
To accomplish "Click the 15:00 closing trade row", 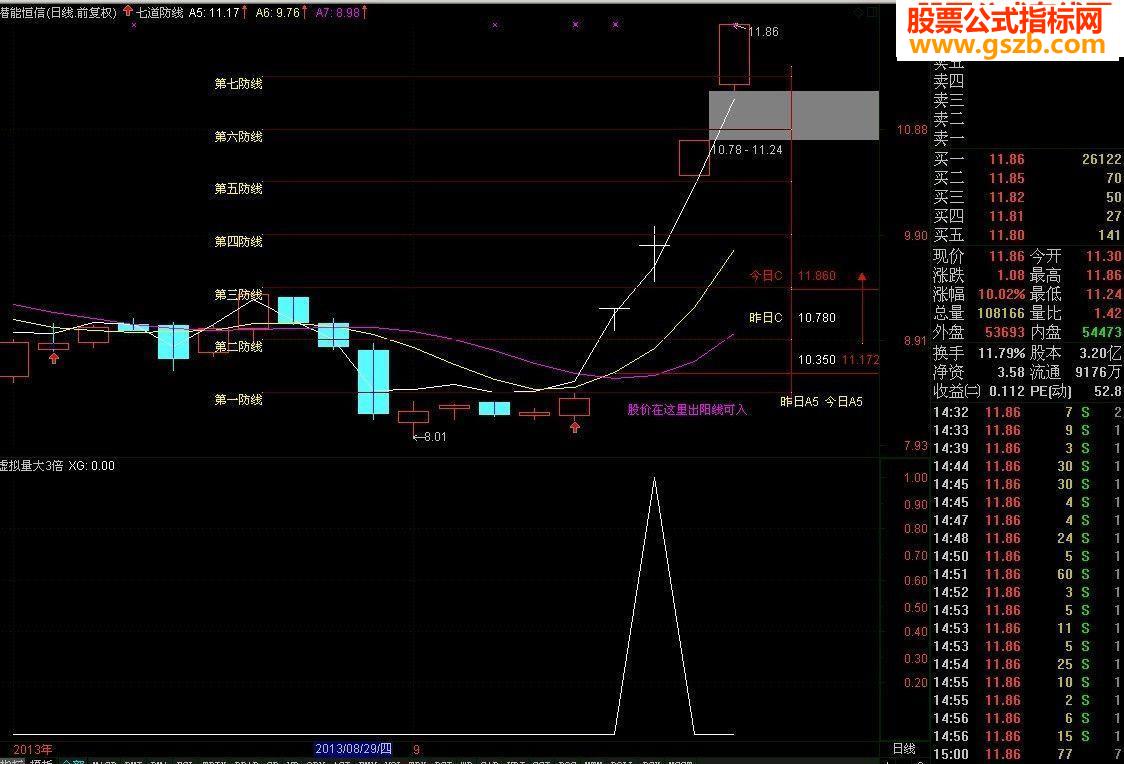I will tap(1027, 754).
